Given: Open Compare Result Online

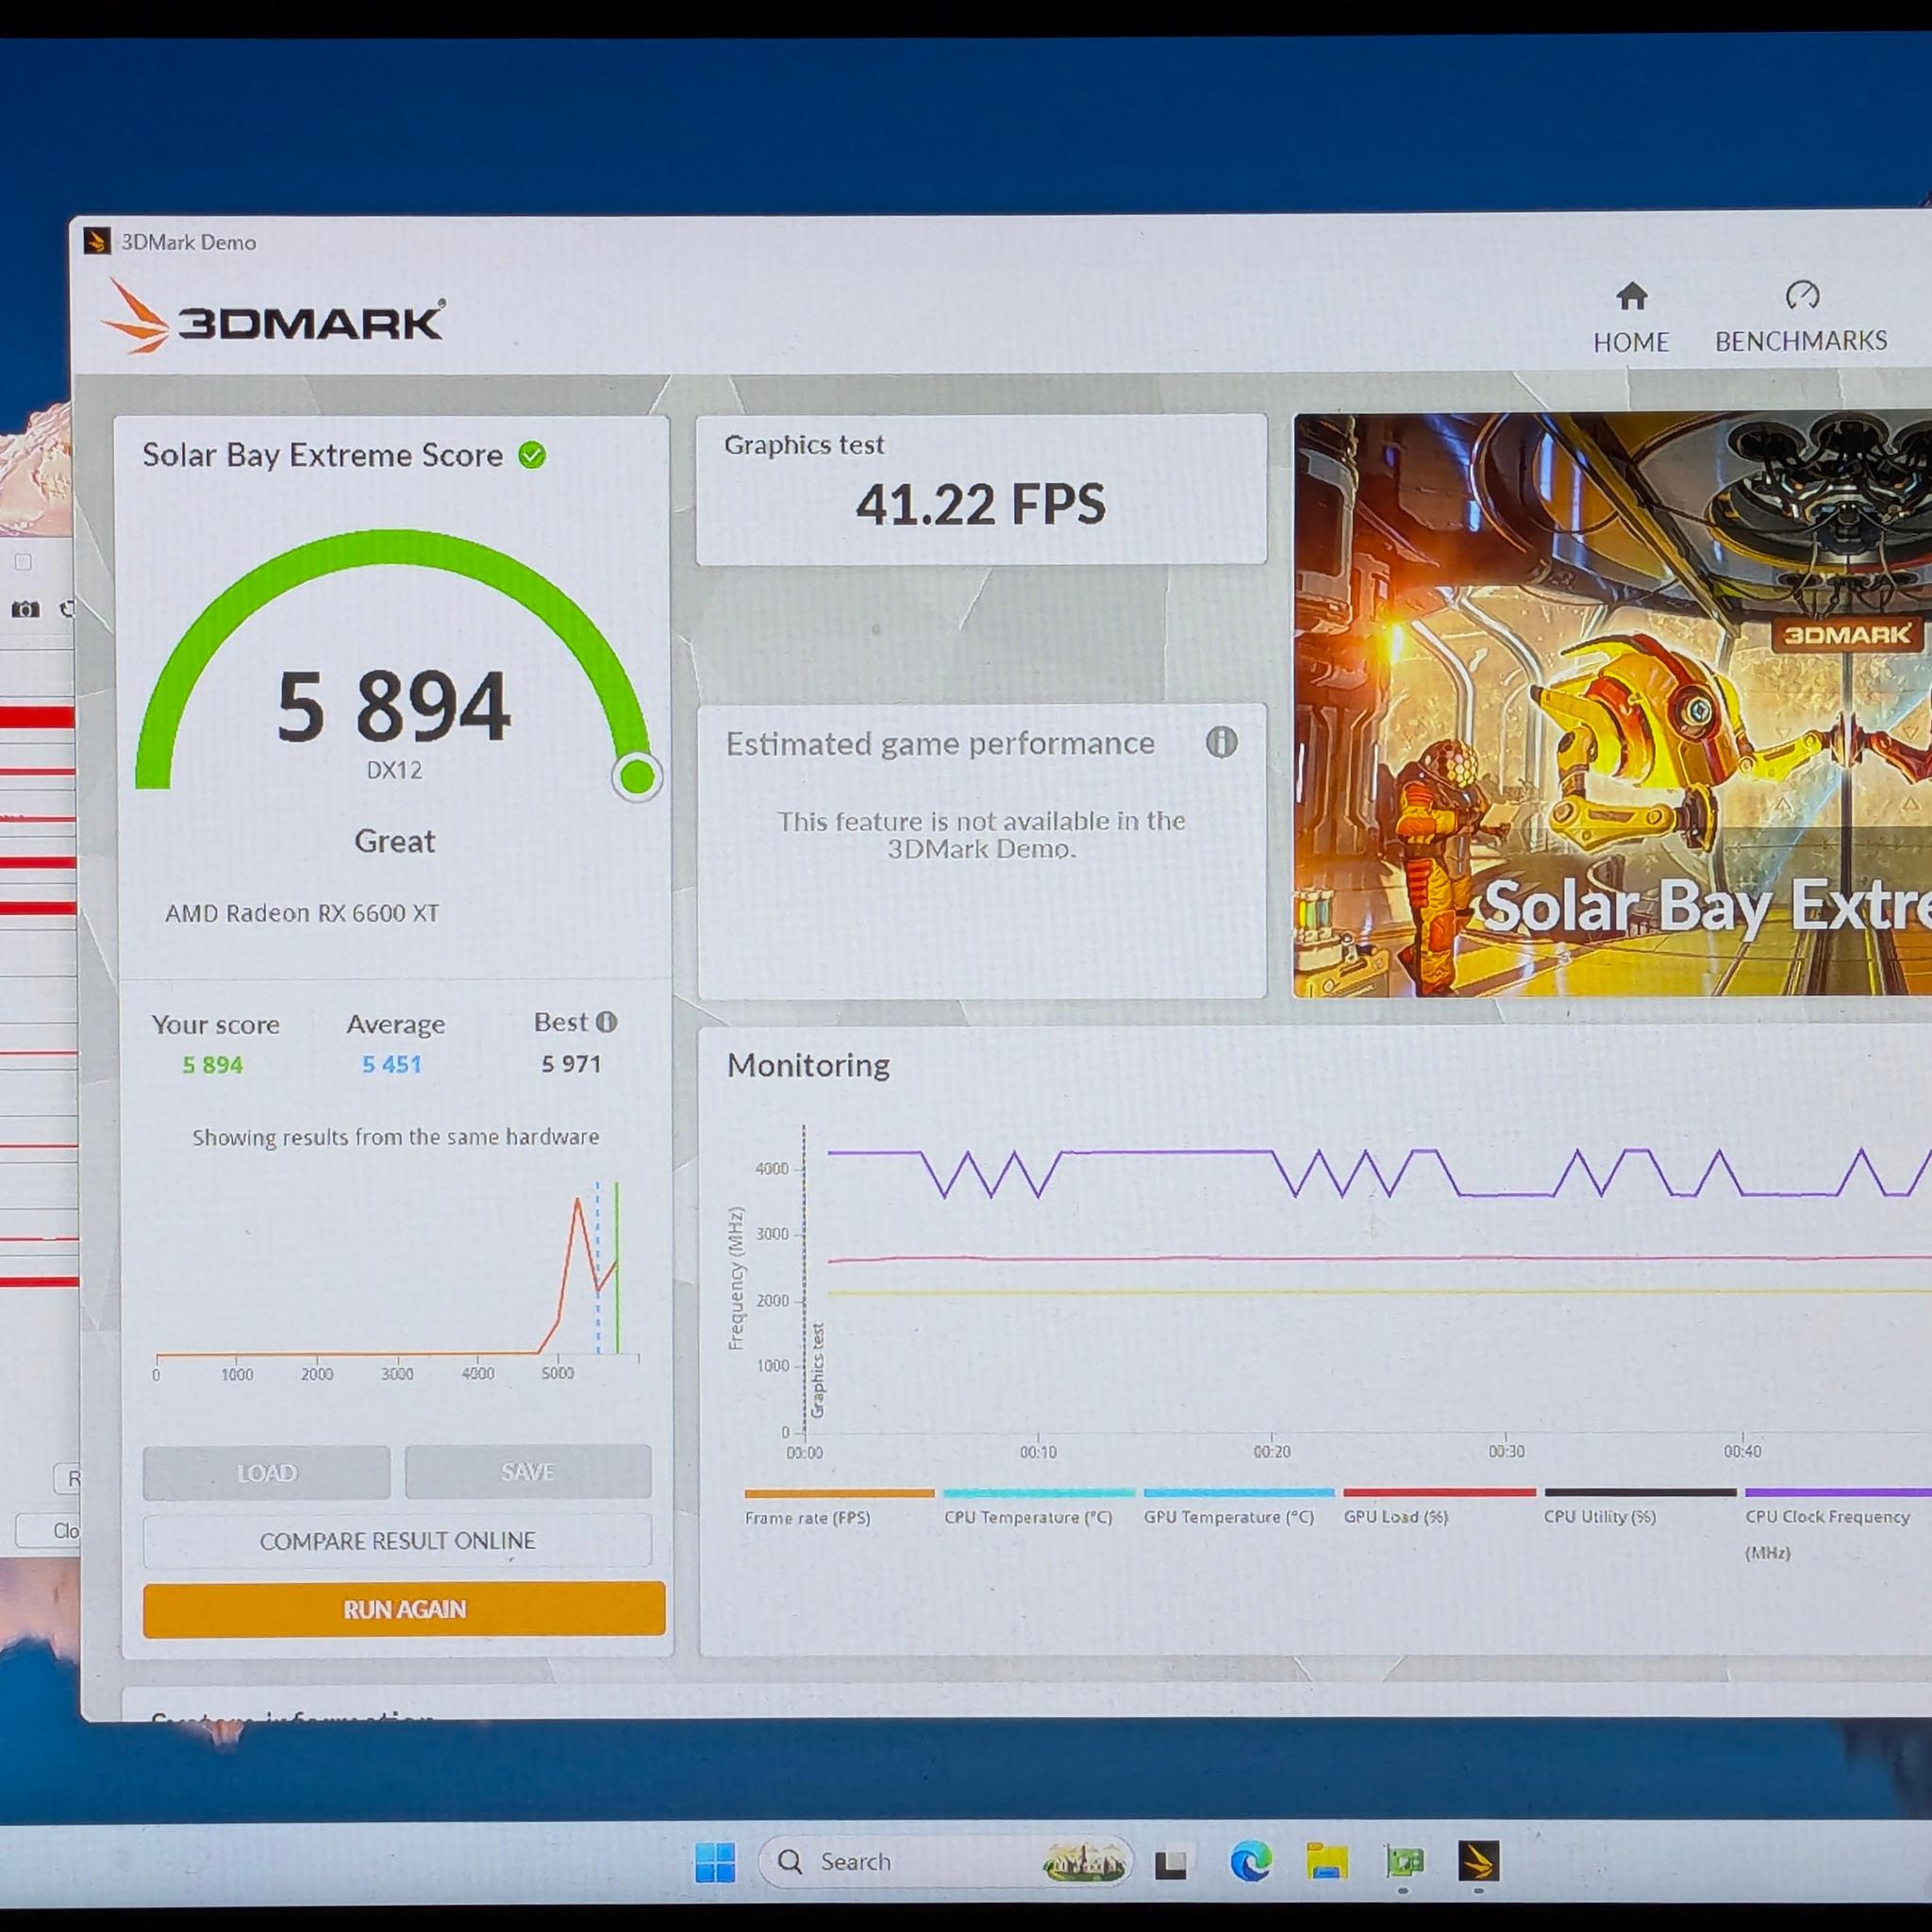Looking at the screenshot, I should click(397, 1541).
